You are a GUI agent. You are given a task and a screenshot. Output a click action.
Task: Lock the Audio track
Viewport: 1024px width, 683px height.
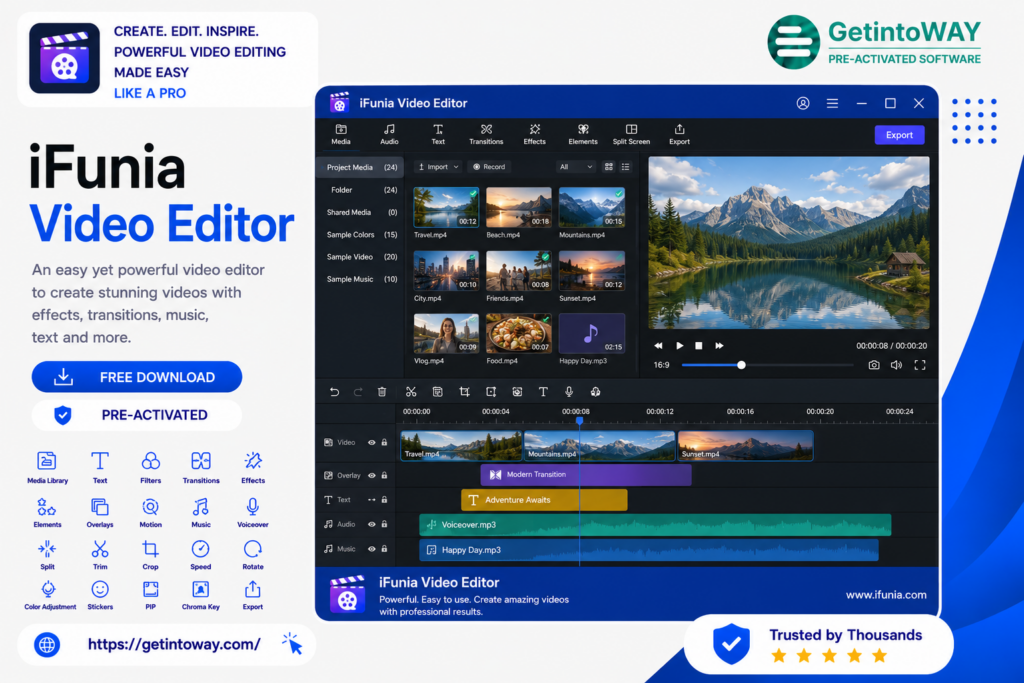pos(385,524)
